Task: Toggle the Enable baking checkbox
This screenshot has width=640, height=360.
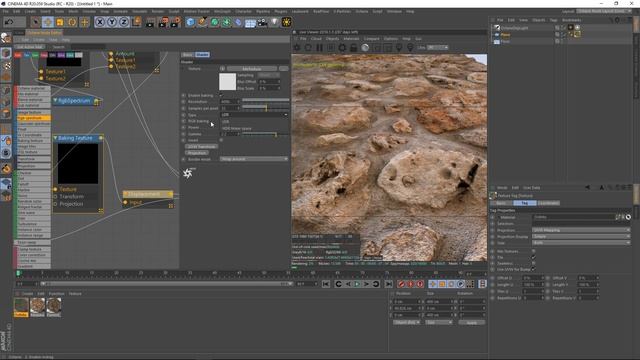Action: coord(221,95)
